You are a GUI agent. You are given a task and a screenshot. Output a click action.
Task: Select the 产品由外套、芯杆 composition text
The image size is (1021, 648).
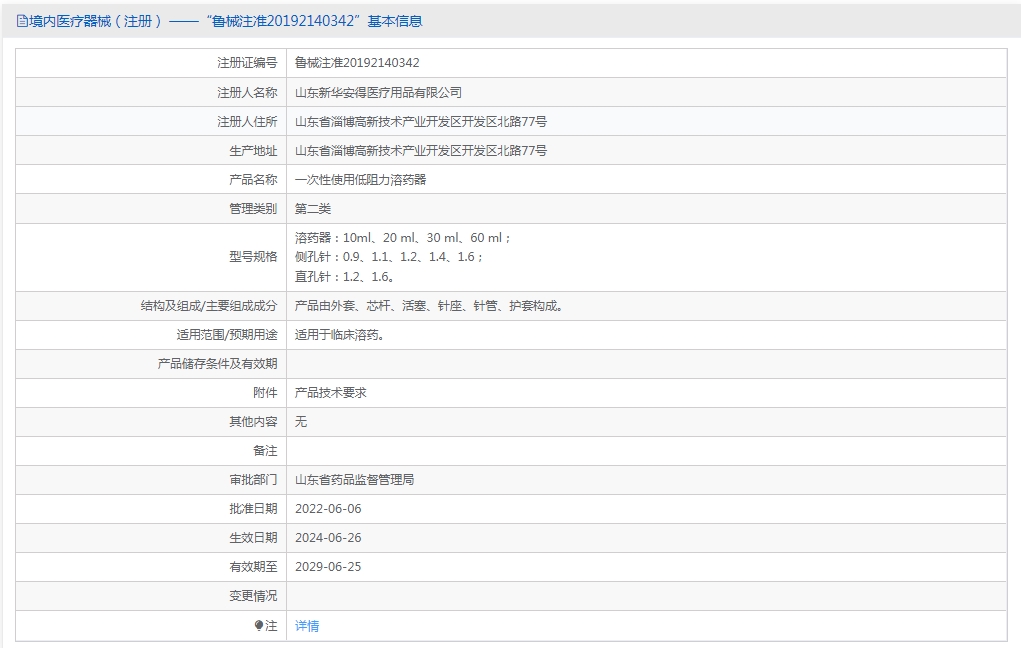coord(428,305)
